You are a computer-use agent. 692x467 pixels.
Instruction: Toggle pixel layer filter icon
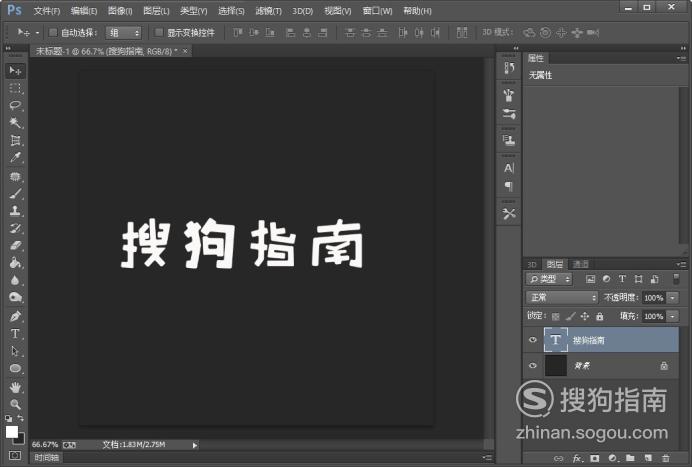click(590, 279)
